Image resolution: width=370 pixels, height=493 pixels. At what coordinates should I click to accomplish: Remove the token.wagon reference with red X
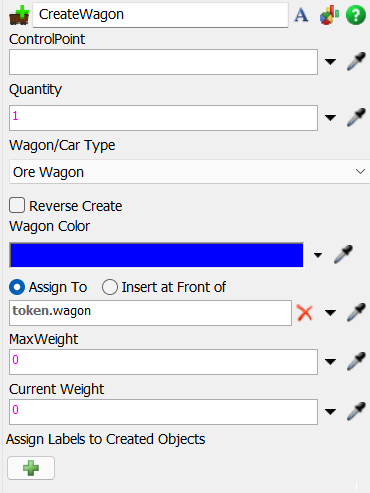(x=305, y=313)
